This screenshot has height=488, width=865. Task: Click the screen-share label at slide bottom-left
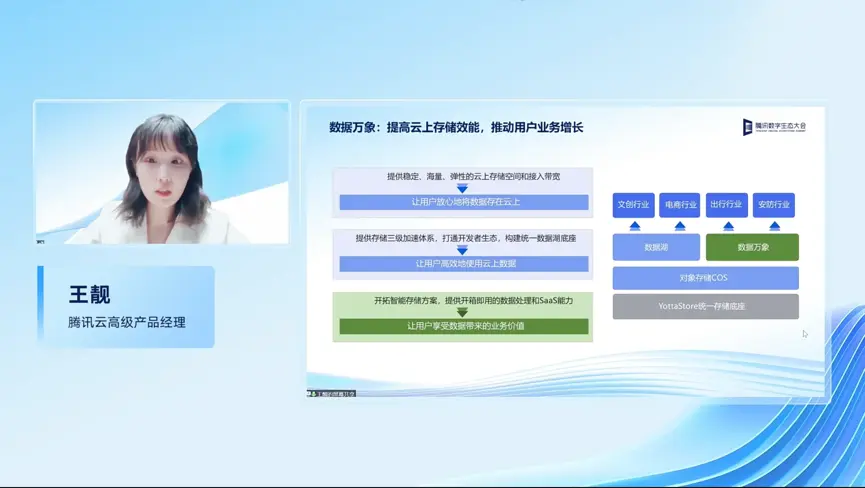pyautogui.click(x=332, y=394)
